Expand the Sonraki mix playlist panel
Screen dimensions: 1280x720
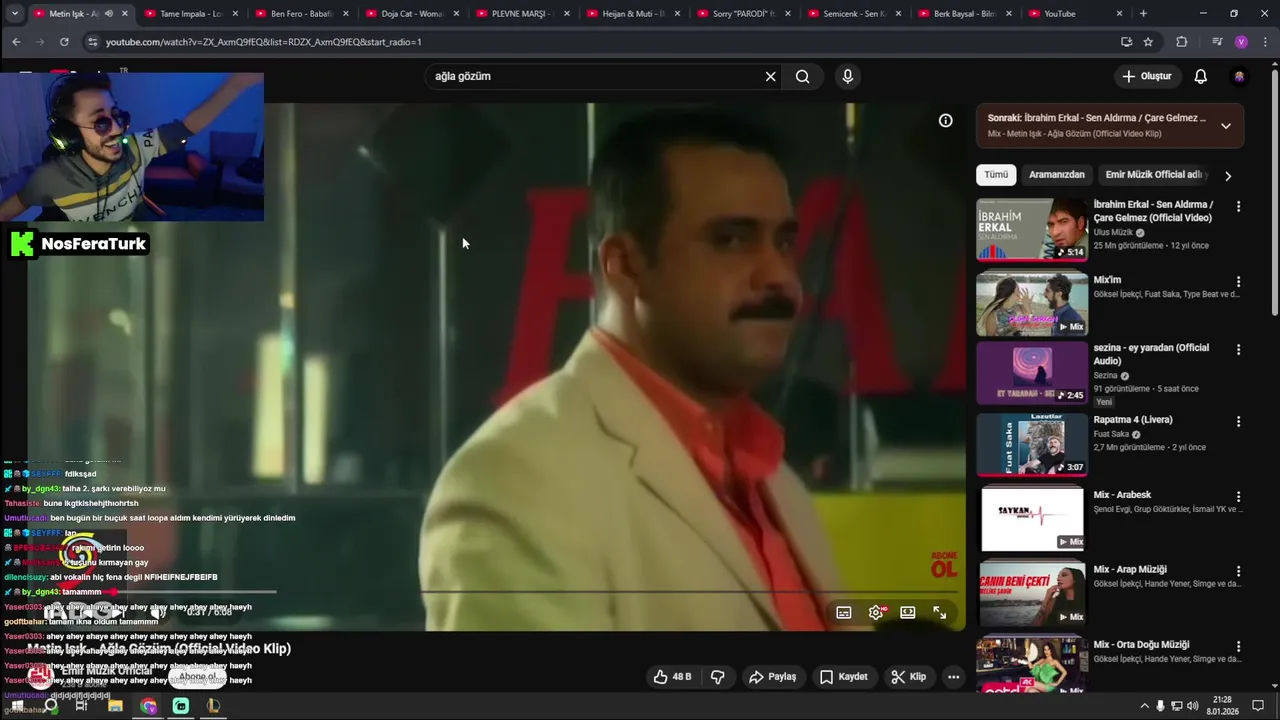click(x=1226, y=126)
